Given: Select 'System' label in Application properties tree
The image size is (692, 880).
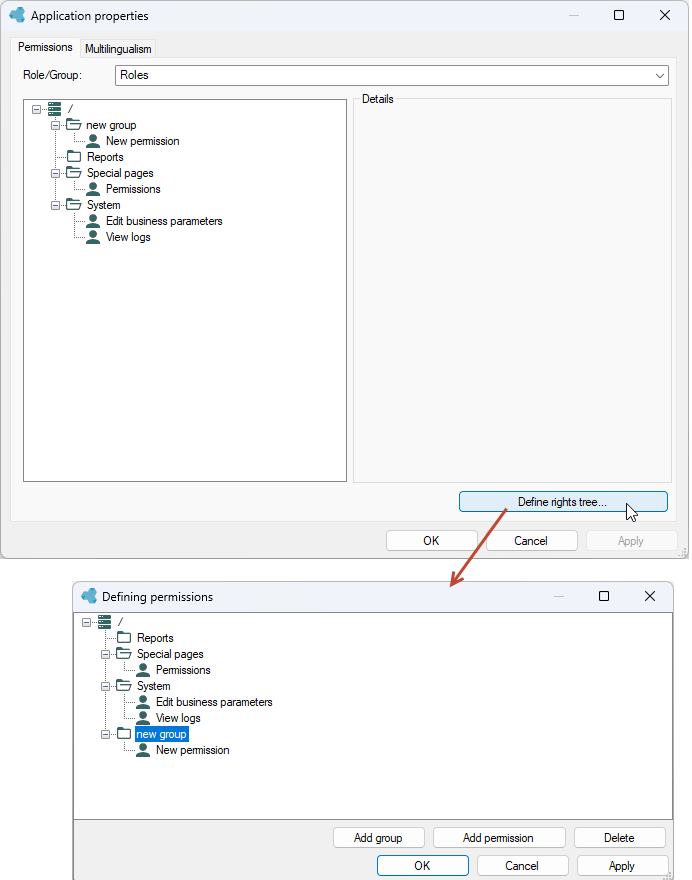Looking at the screenshot, I should click(103, 205).
